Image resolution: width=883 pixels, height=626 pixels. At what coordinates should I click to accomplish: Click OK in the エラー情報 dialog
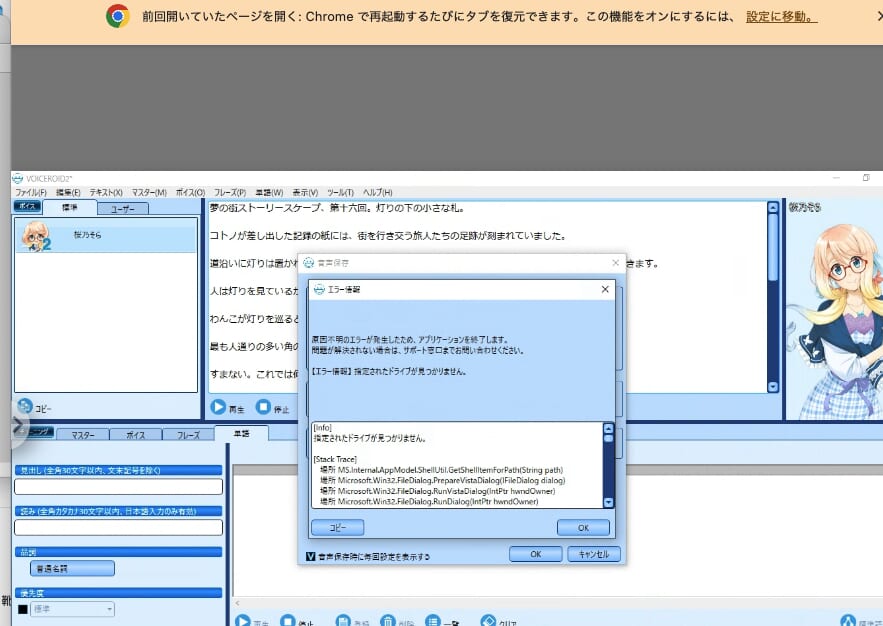(583, 527)
